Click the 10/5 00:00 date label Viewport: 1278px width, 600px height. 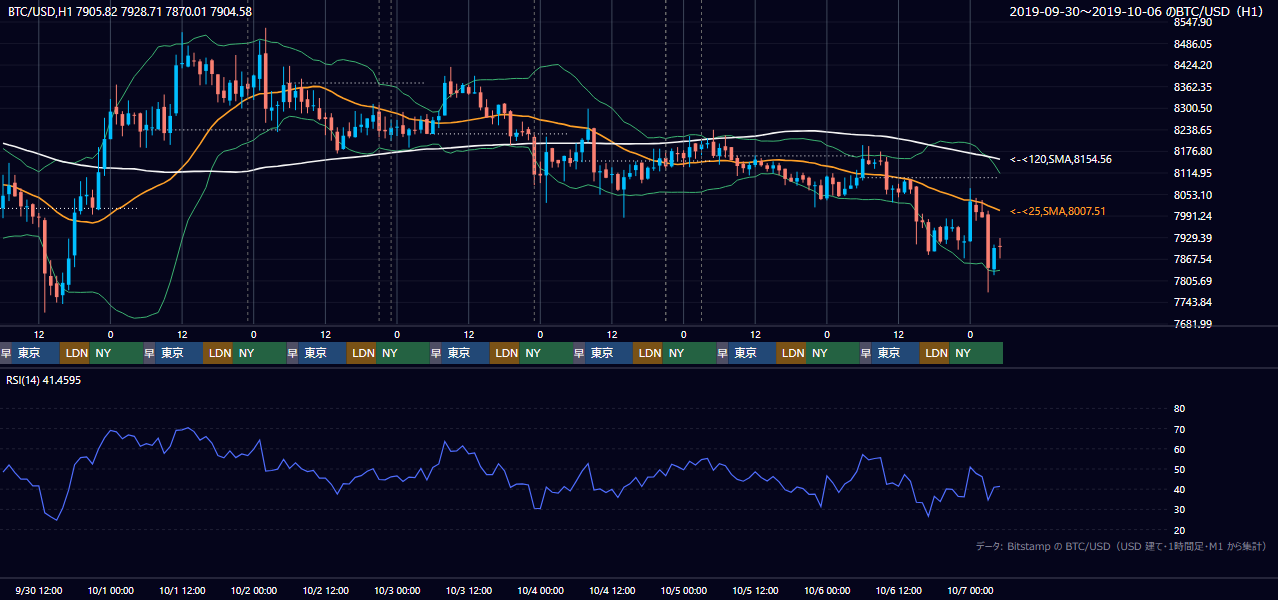[x=684, y=590]
